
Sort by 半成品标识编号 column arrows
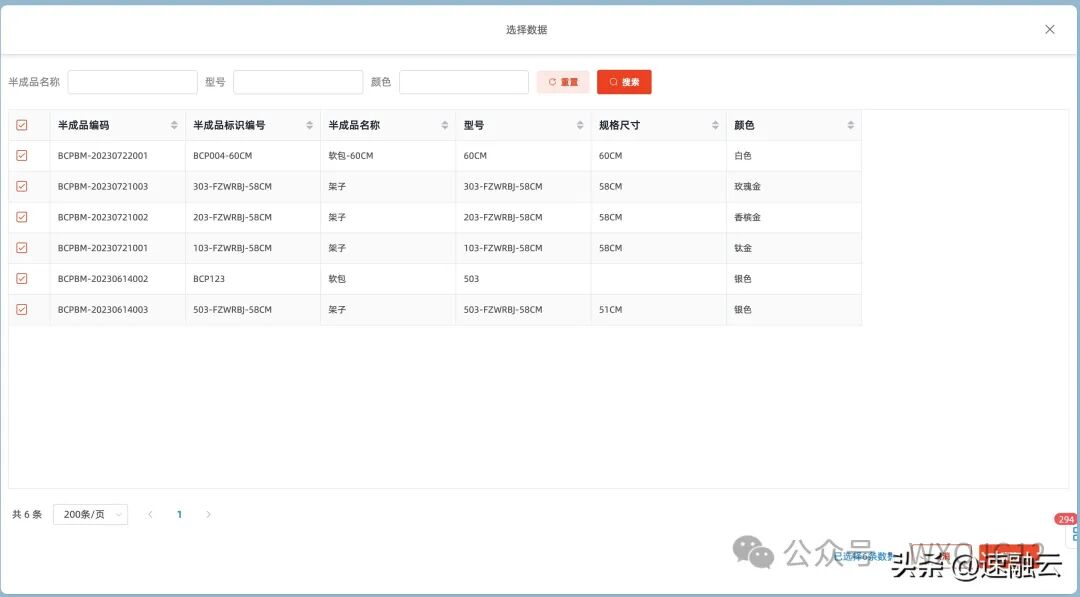click(309, 125)
